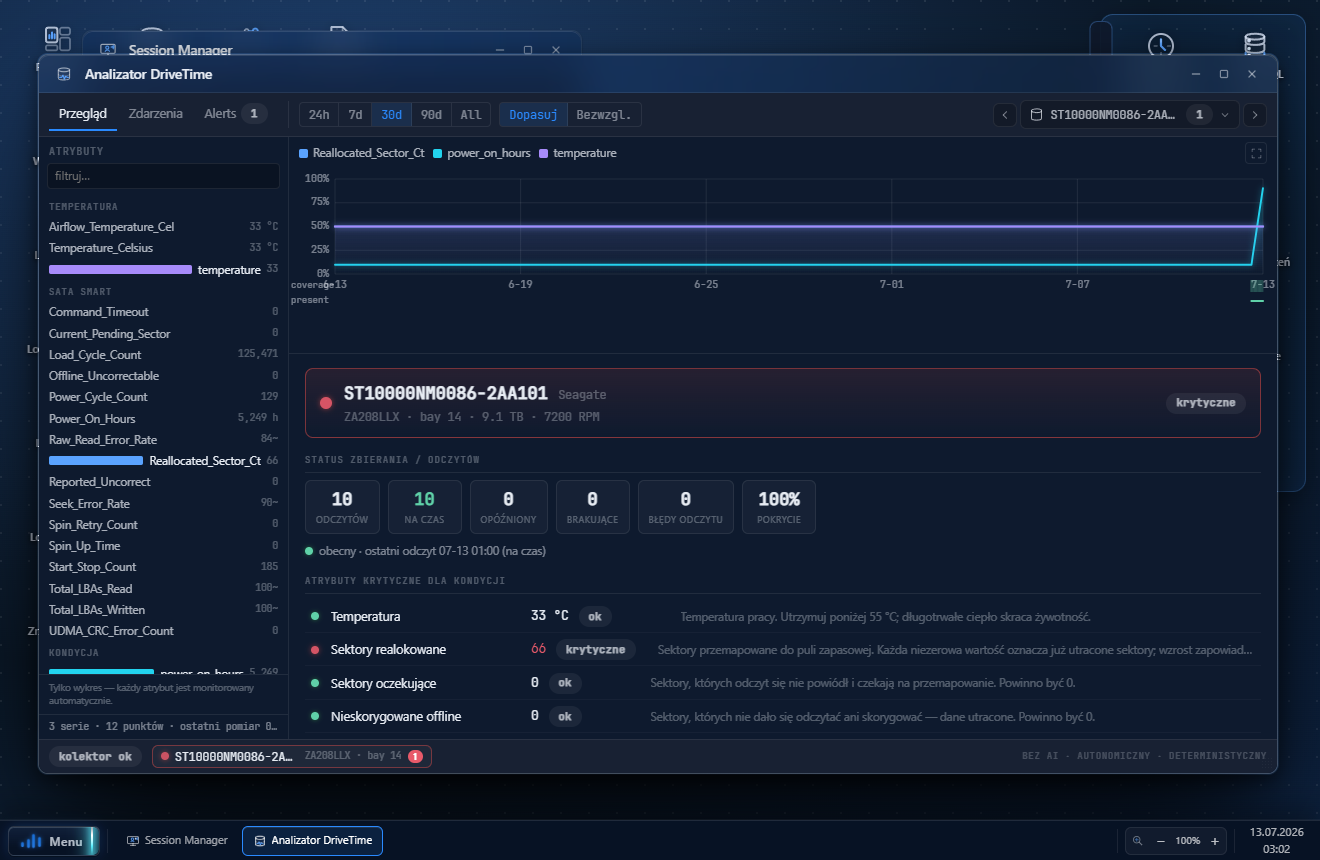1320x860 pixels.
Task: Select the ST10000NM0086 drive chip in footer
Action: tap(292, 757)
